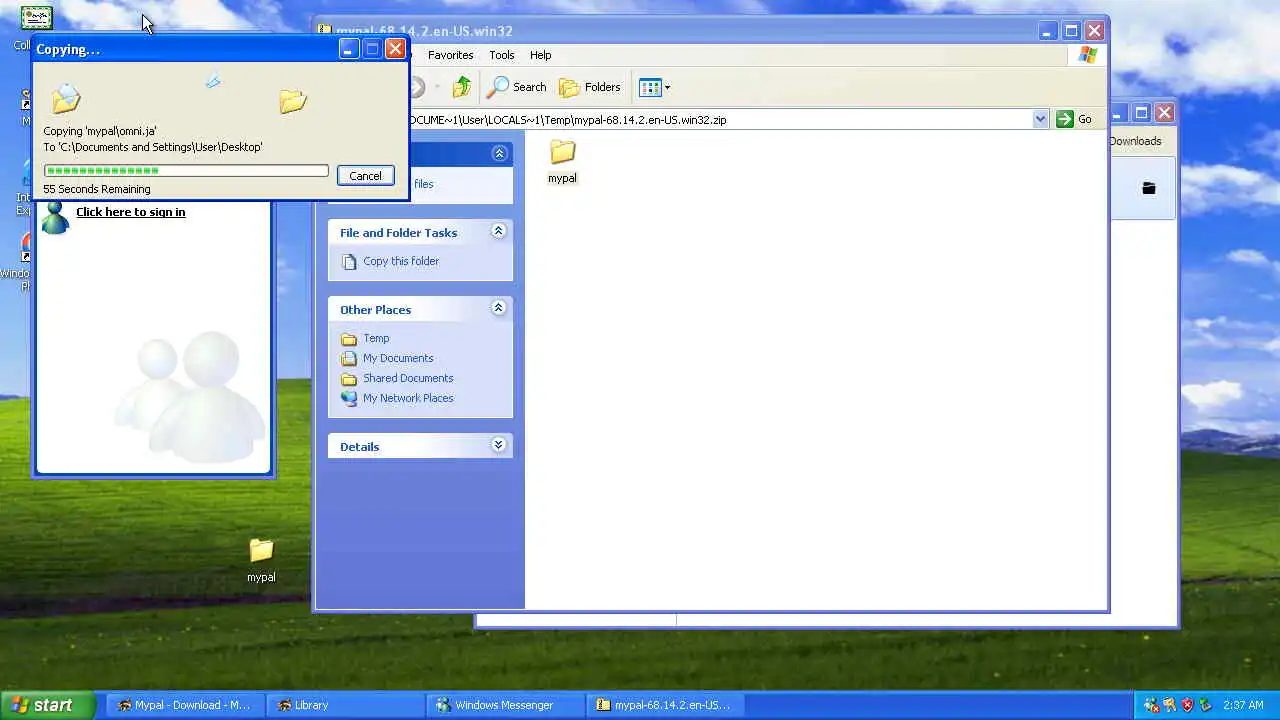Viewport: 1280px width, 720px height.
Task: Open the Tools menu in Explorer
Action: pyautogui.click(x=501, y=55)
